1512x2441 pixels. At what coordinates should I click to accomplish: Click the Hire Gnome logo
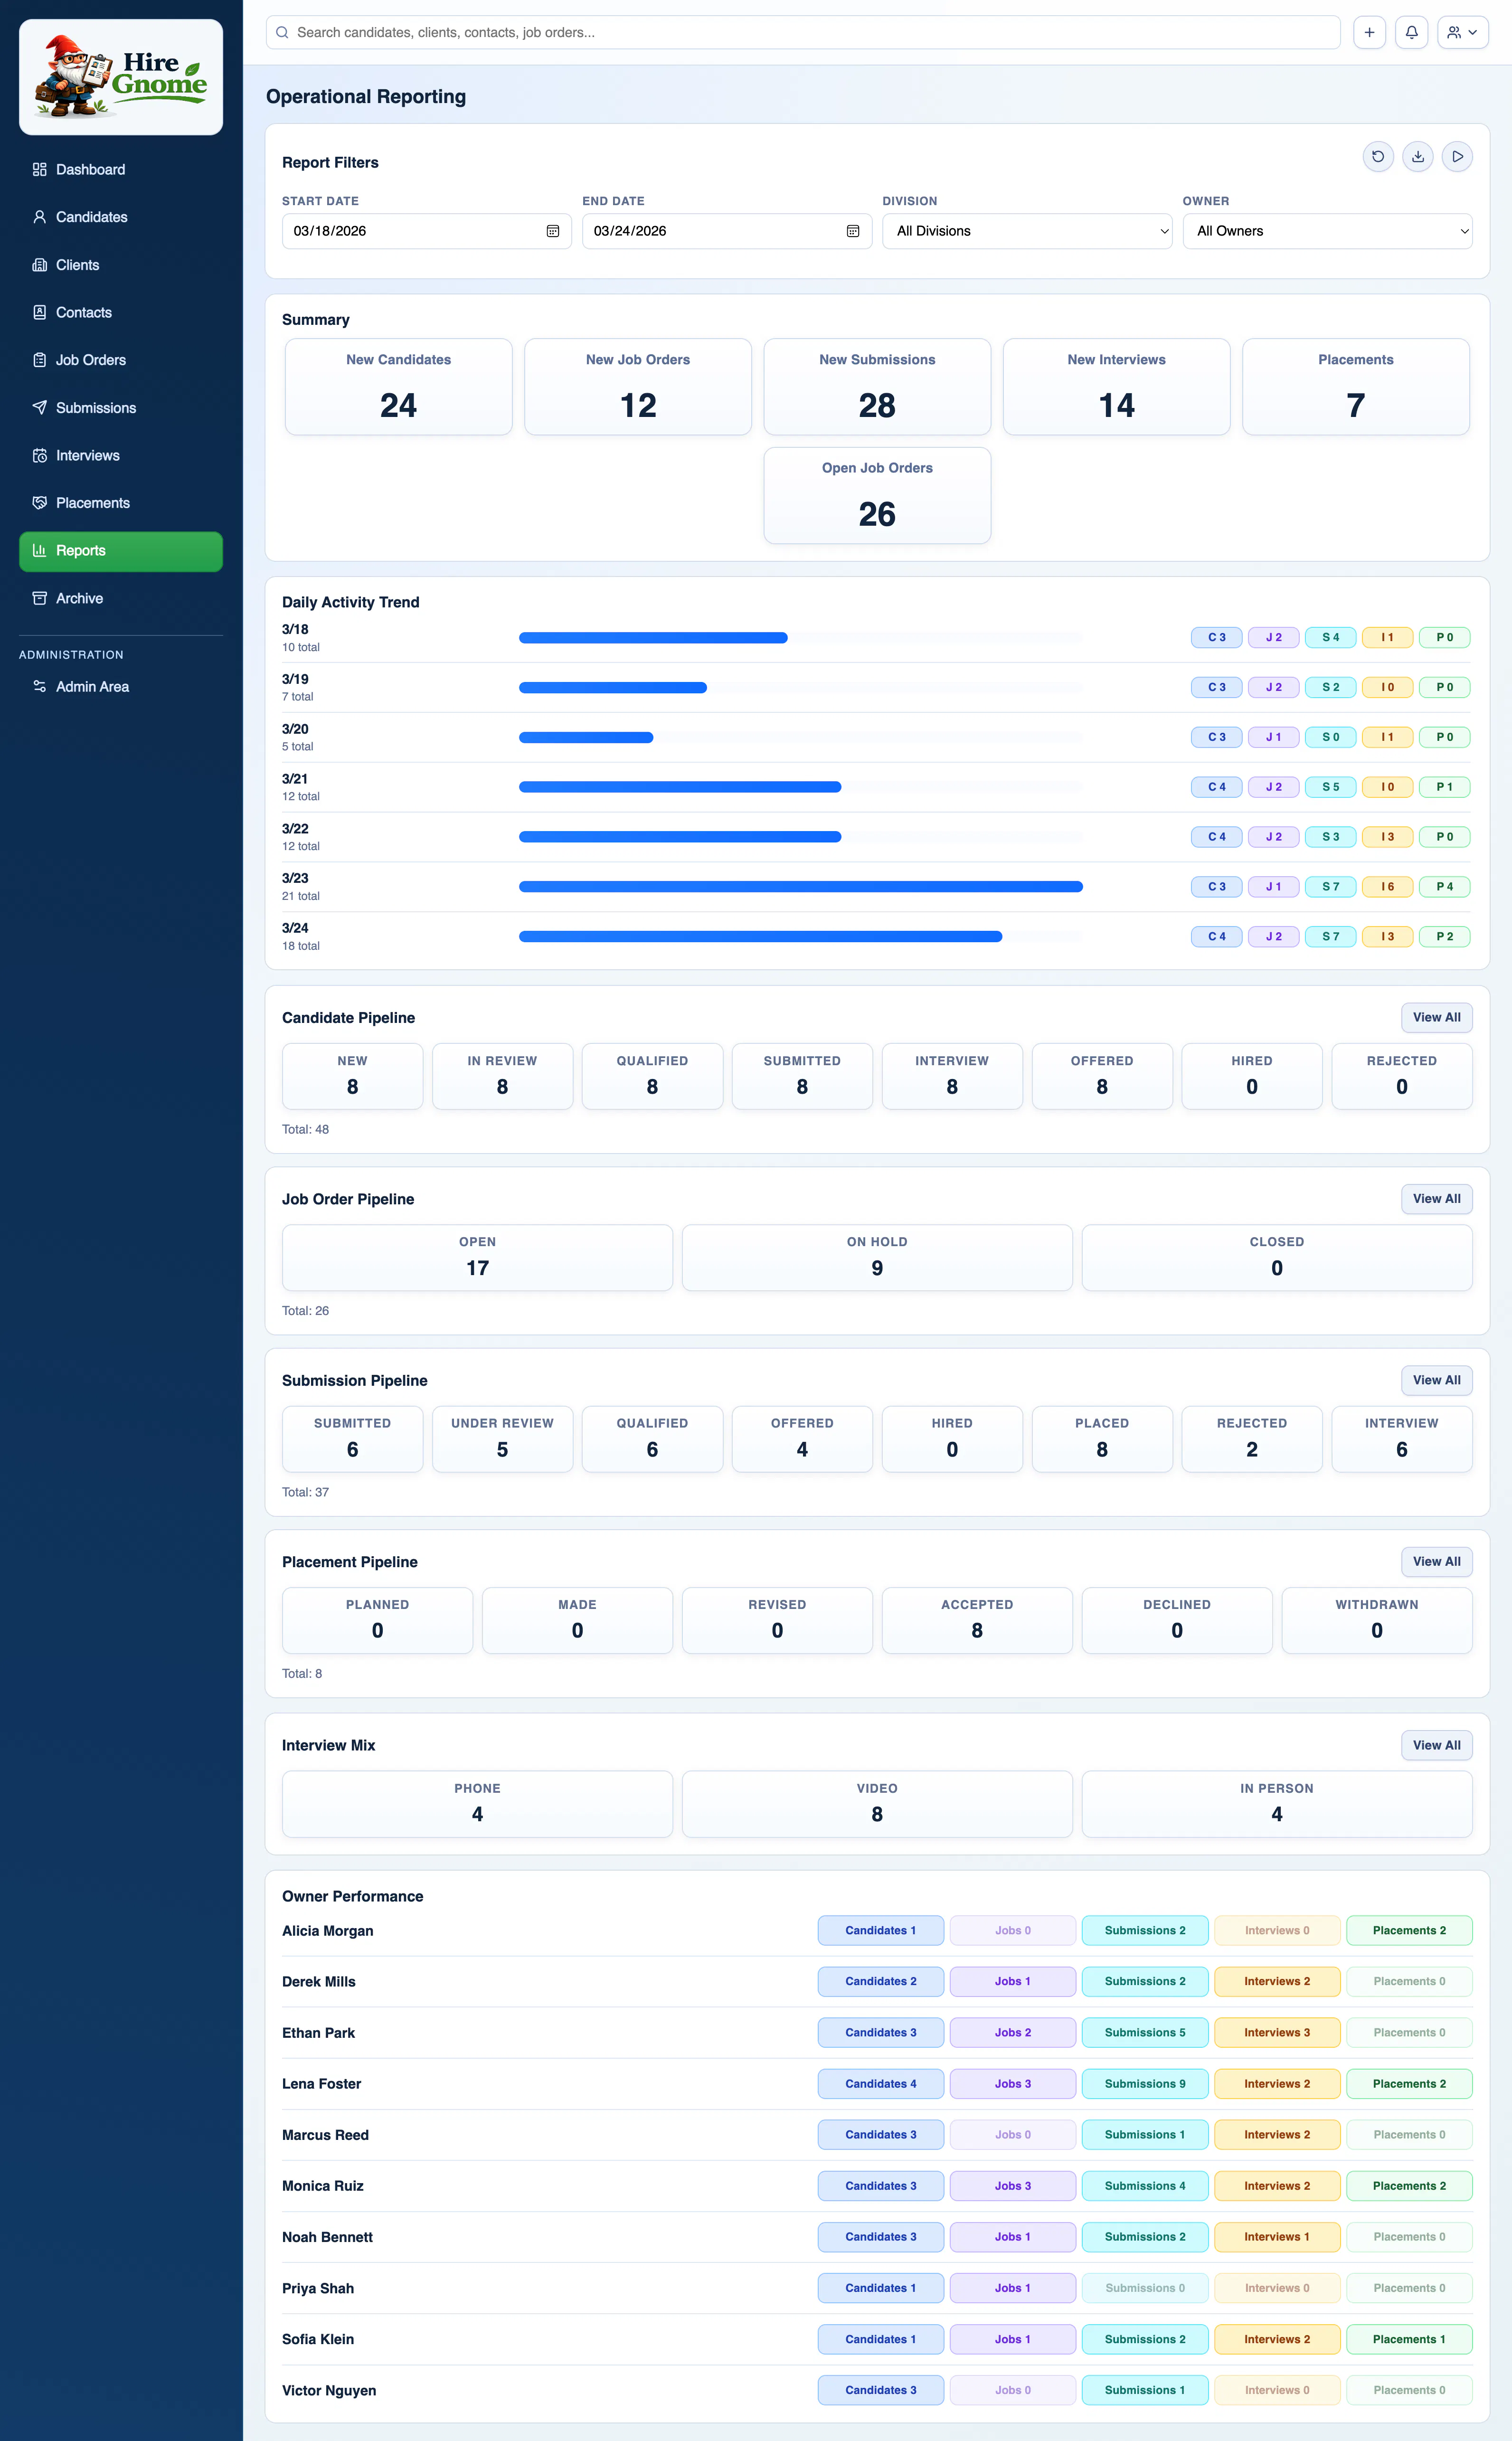pyautogui.click(x=121, y=77)
